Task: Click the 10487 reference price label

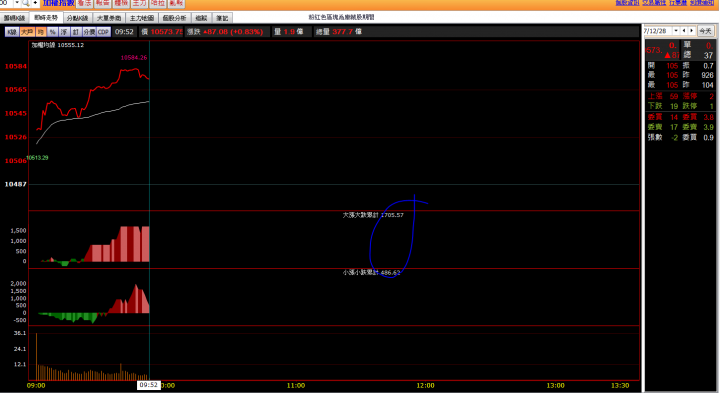Action: coord(16,184)
